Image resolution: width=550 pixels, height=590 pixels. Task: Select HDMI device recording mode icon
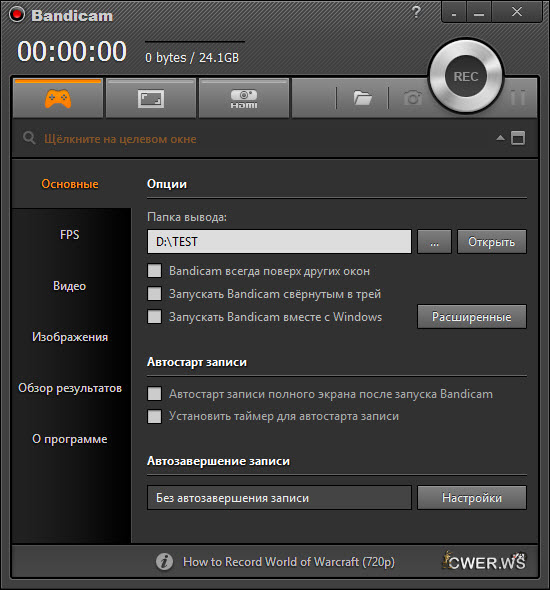(x=244, y=99)
